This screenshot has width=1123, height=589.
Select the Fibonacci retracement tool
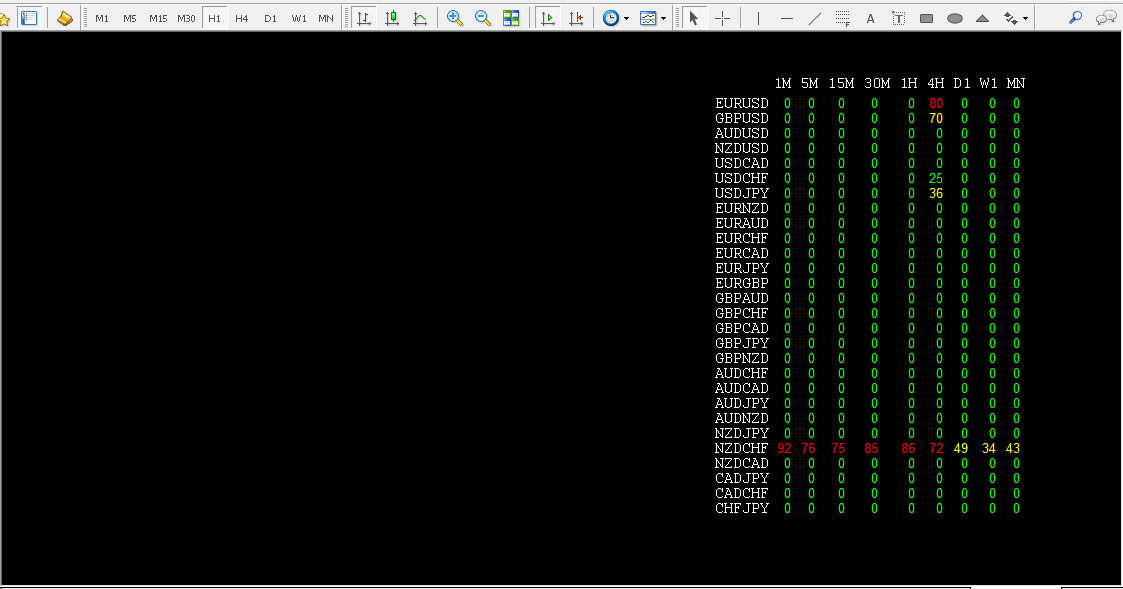coord(843,18)
